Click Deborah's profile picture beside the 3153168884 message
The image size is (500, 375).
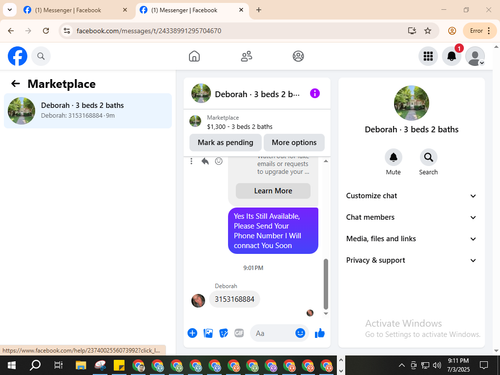(x=198, y=300)
